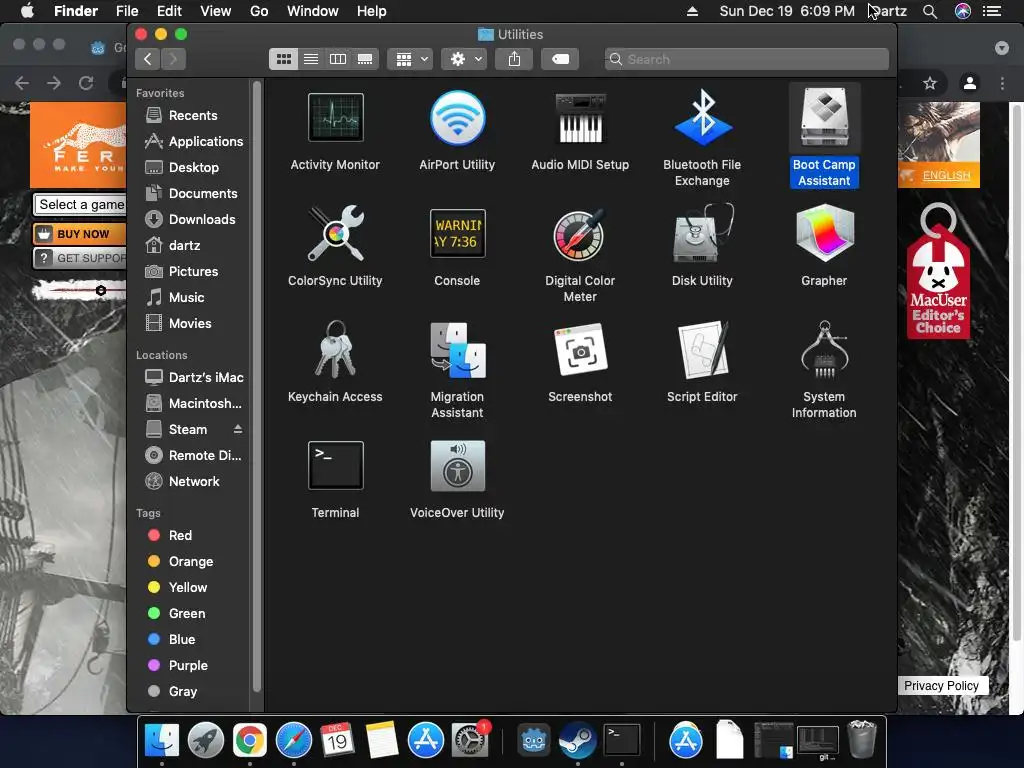Open Activity Monitor app icon

pos(335,118)
